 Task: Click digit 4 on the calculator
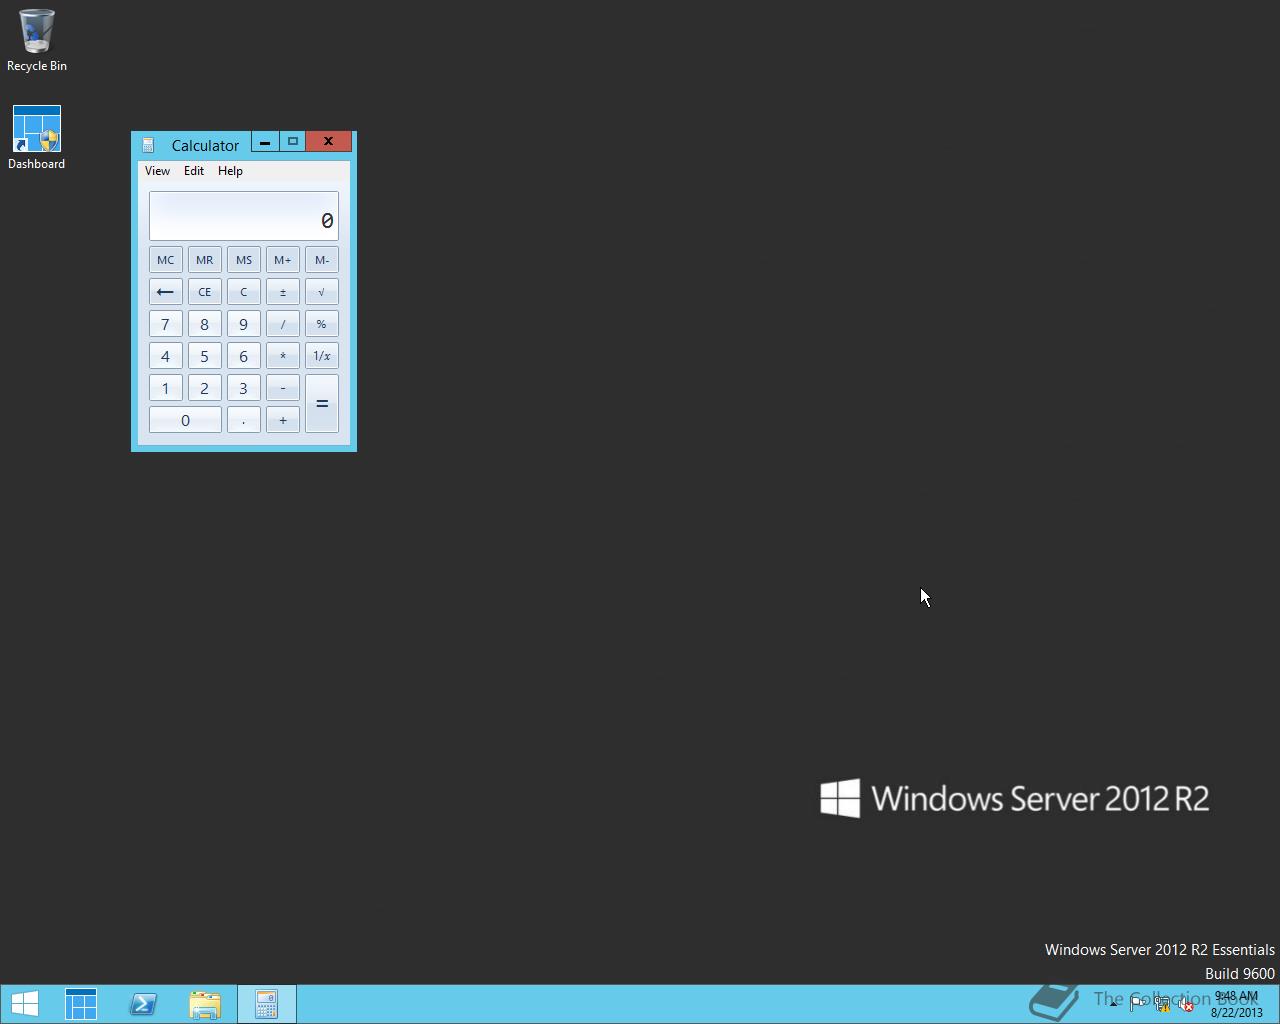pos(166,356)
